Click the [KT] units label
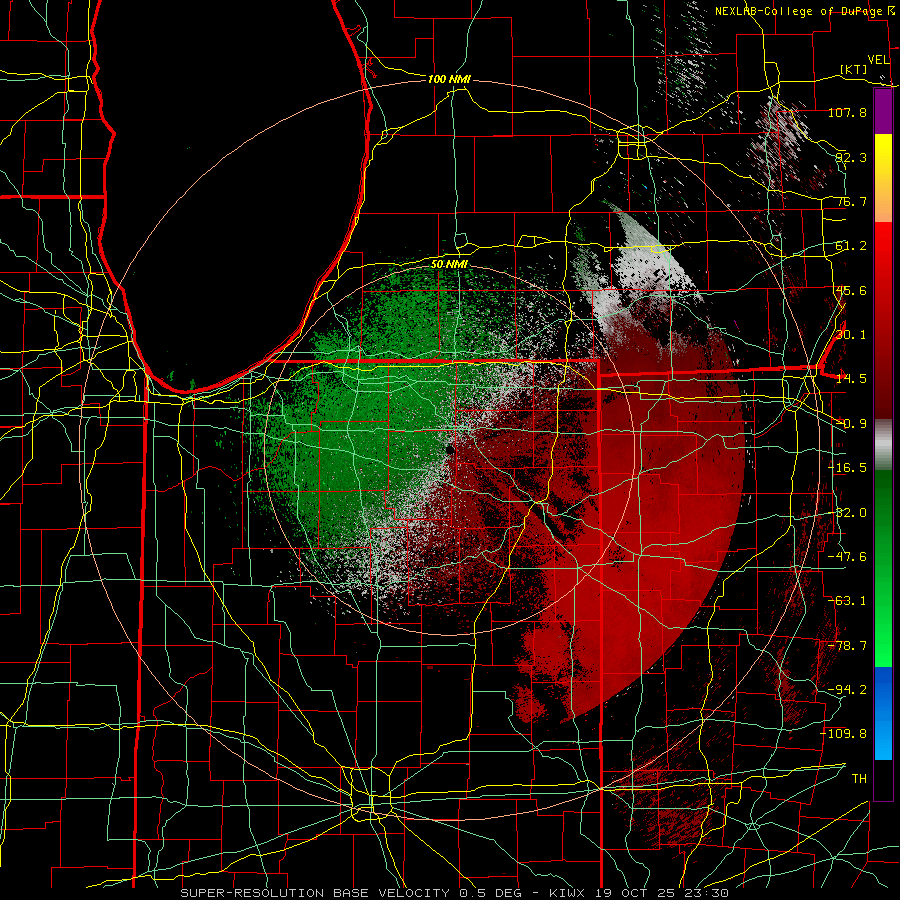 (x=854, y=69)
